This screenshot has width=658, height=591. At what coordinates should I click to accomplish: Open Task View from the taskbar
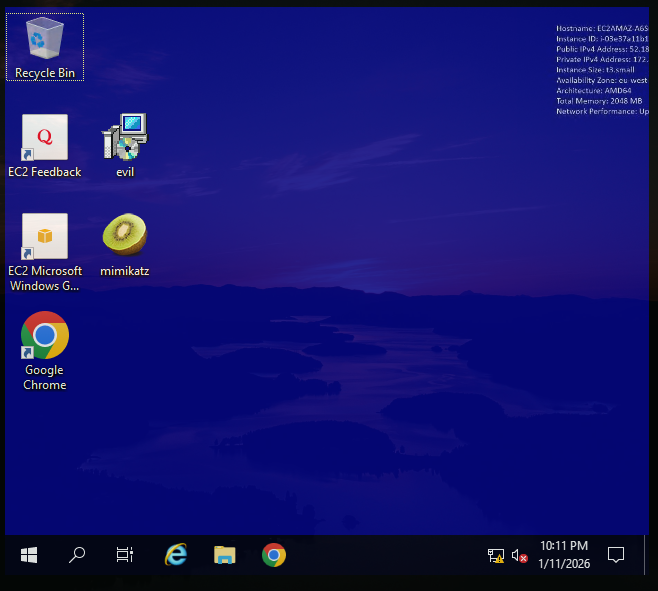coord(125,555)
